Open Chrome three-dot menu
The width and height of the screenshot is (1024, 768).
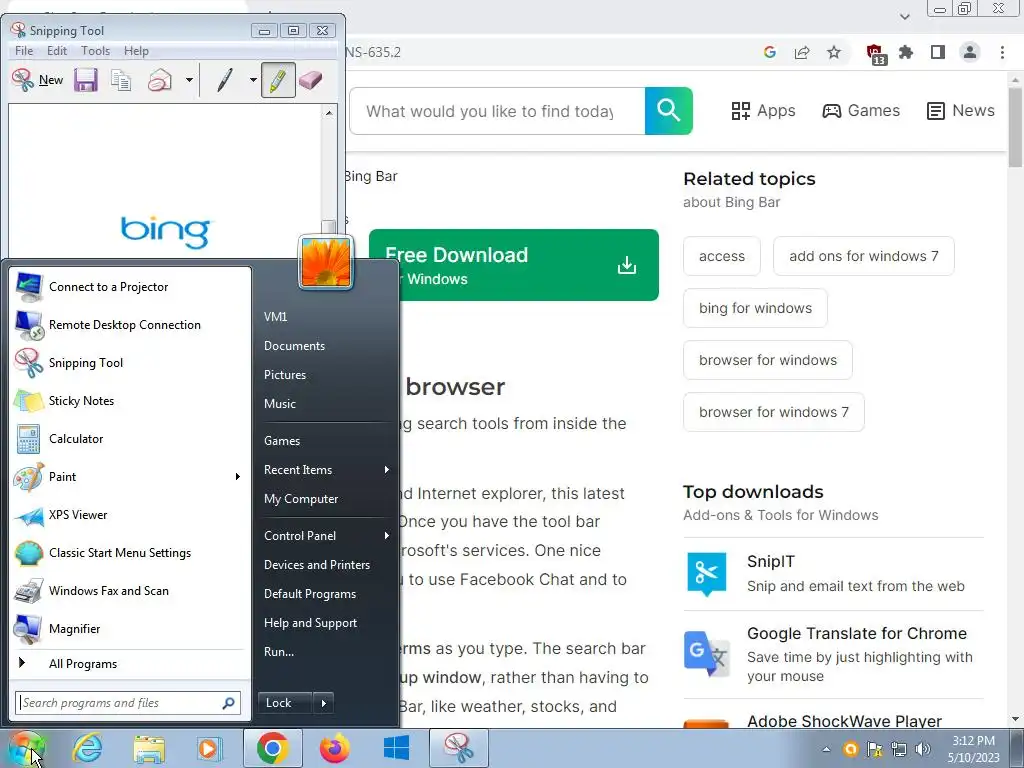point(1002,52)
